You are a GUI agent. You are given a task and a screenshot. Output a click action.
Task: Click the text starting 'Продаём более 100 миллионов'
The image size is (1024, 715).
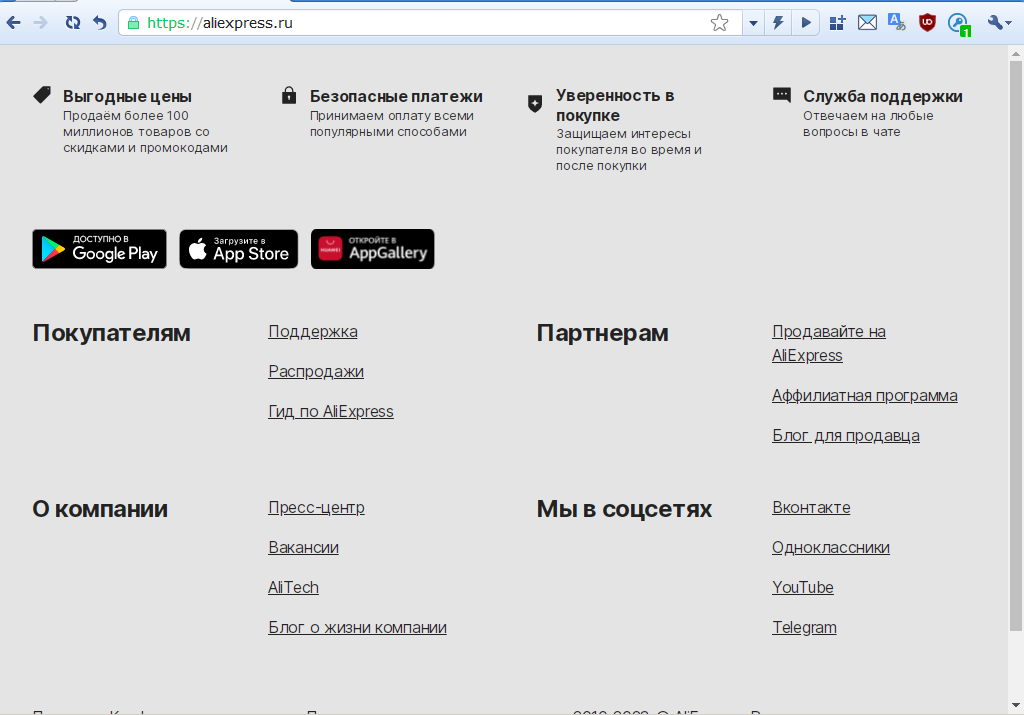click(146, 131)
